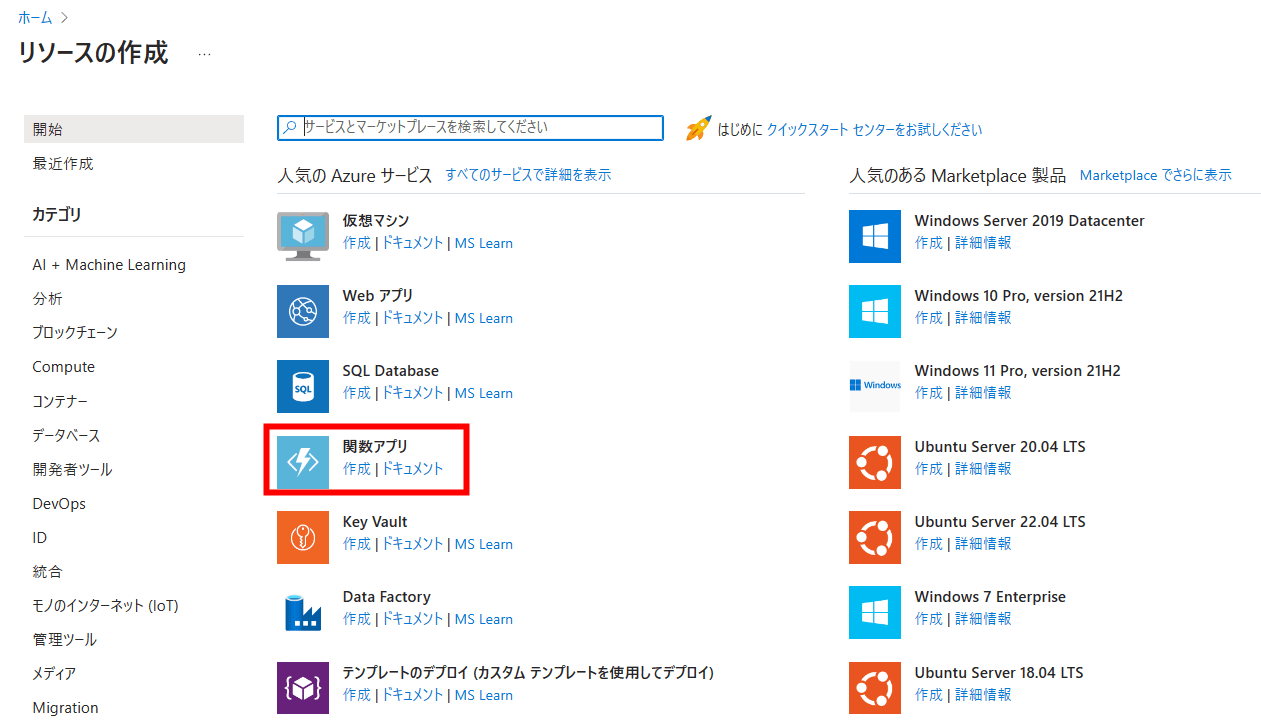This screenshot has height=728, width=1261.
Task: Open AI + Machine Learning category
Action: pos(109,265)
